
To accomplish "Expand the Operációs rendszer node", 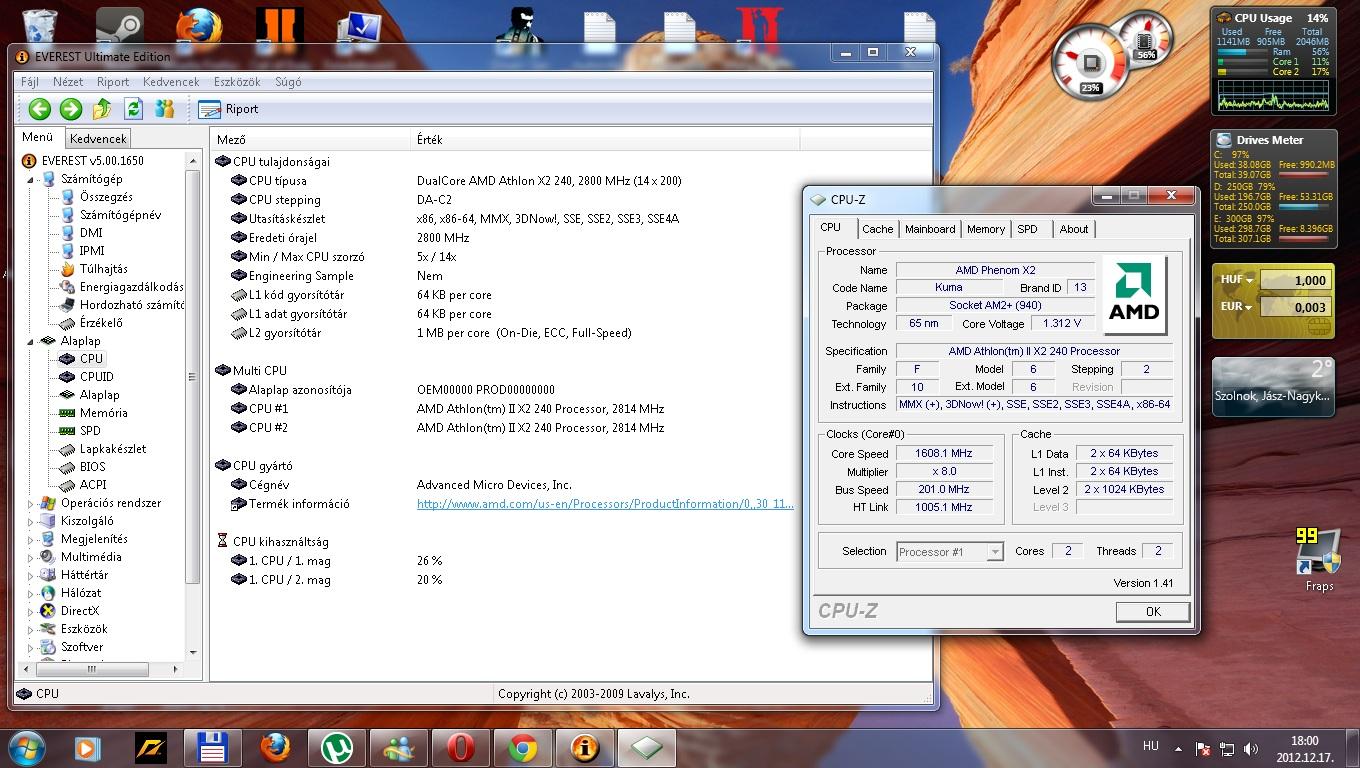I will (31, 503).
